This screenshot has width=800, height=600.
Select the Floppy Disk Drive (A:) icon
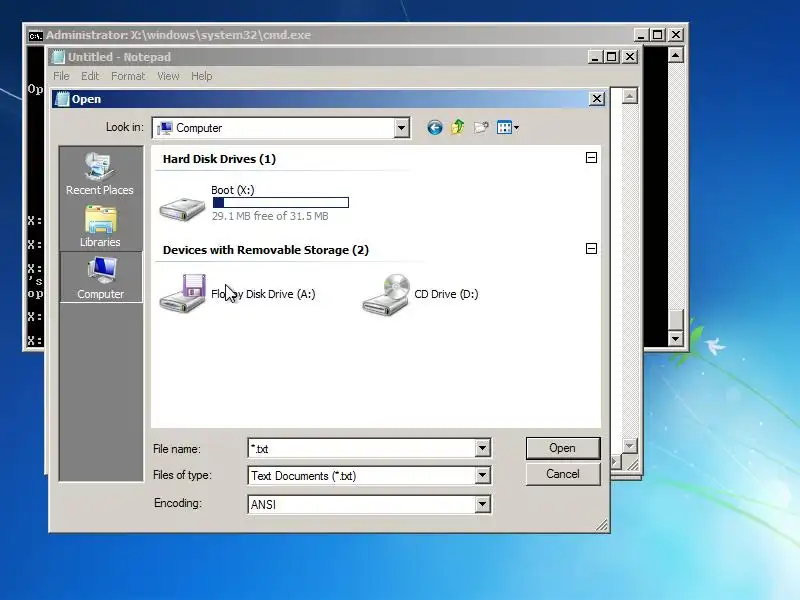tap(183, 293)
